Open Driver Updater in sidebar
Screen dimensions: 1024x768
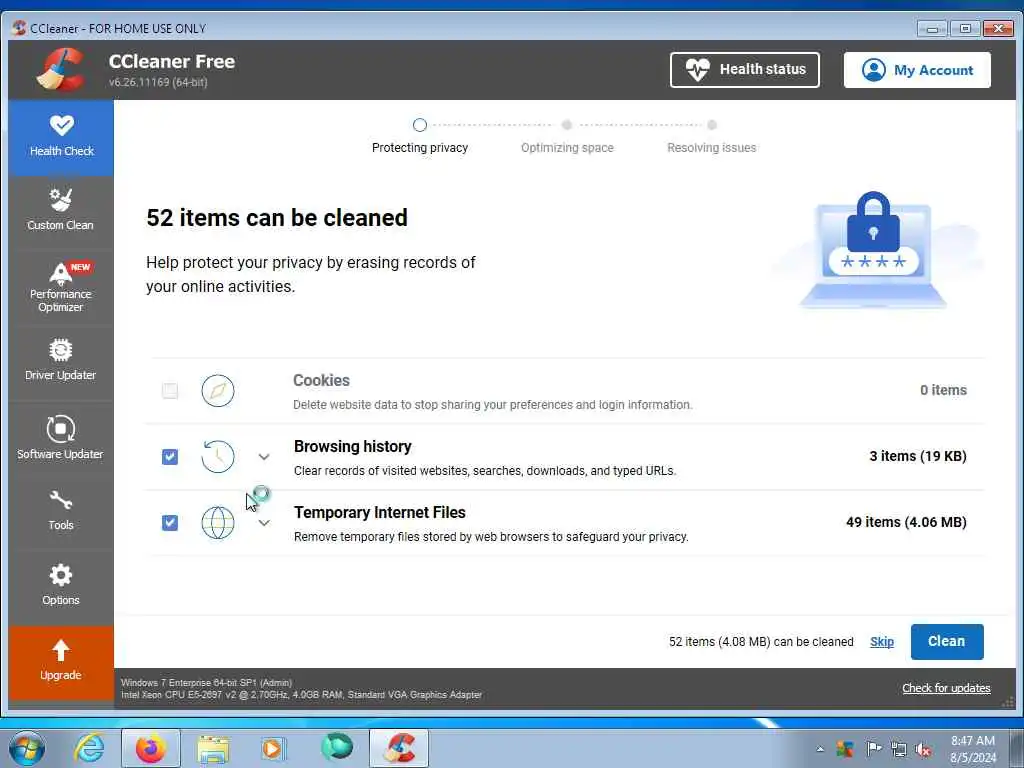(x=61, y=360)
